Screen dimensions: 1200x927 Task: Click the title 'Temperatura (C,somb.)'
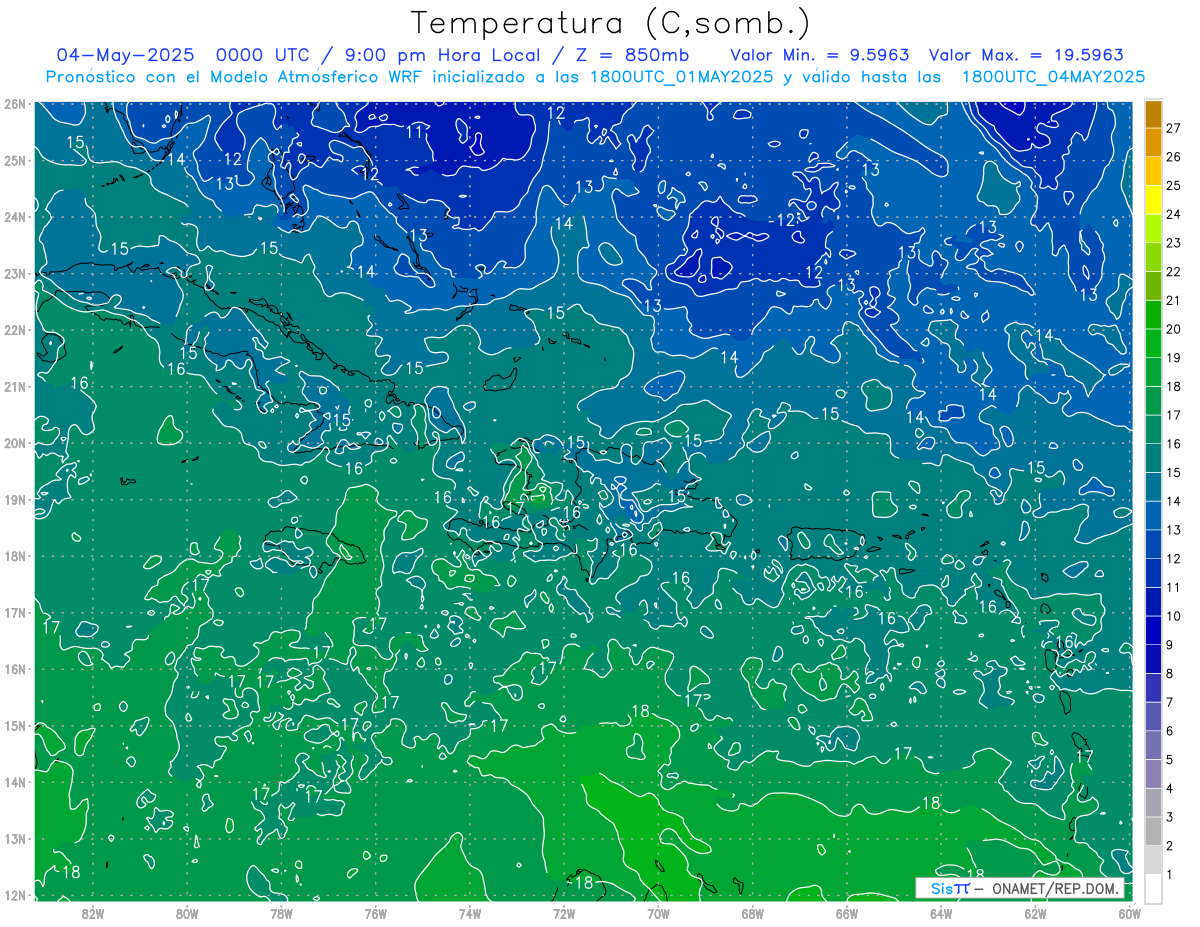(x=610, y=24)
